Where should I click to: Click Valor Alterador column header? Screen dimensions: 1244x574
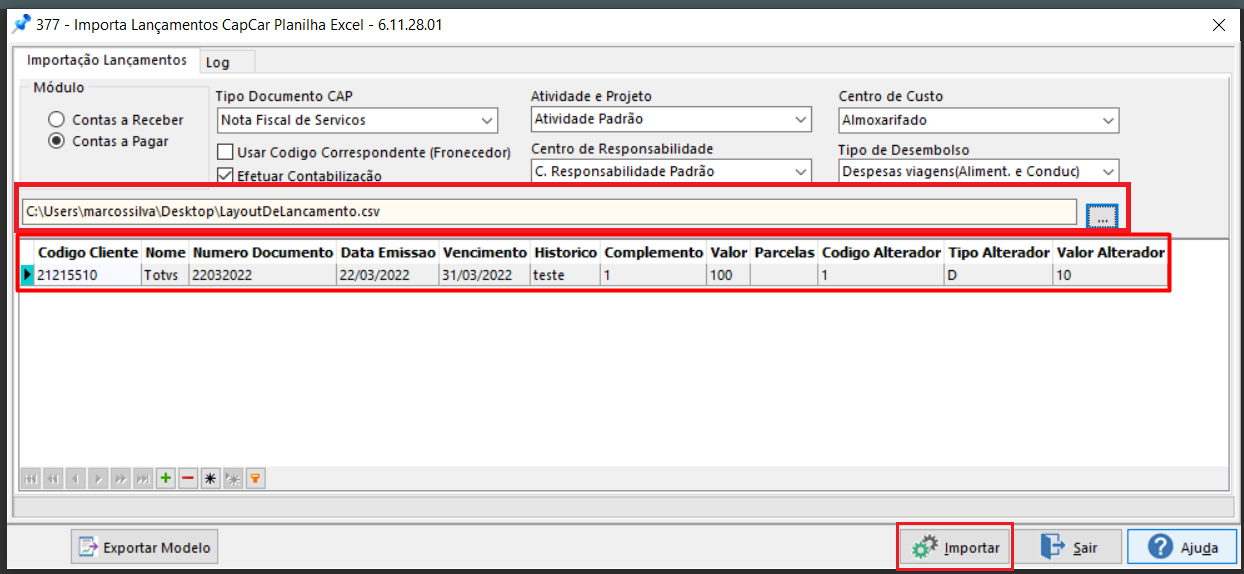(1110, 253)
